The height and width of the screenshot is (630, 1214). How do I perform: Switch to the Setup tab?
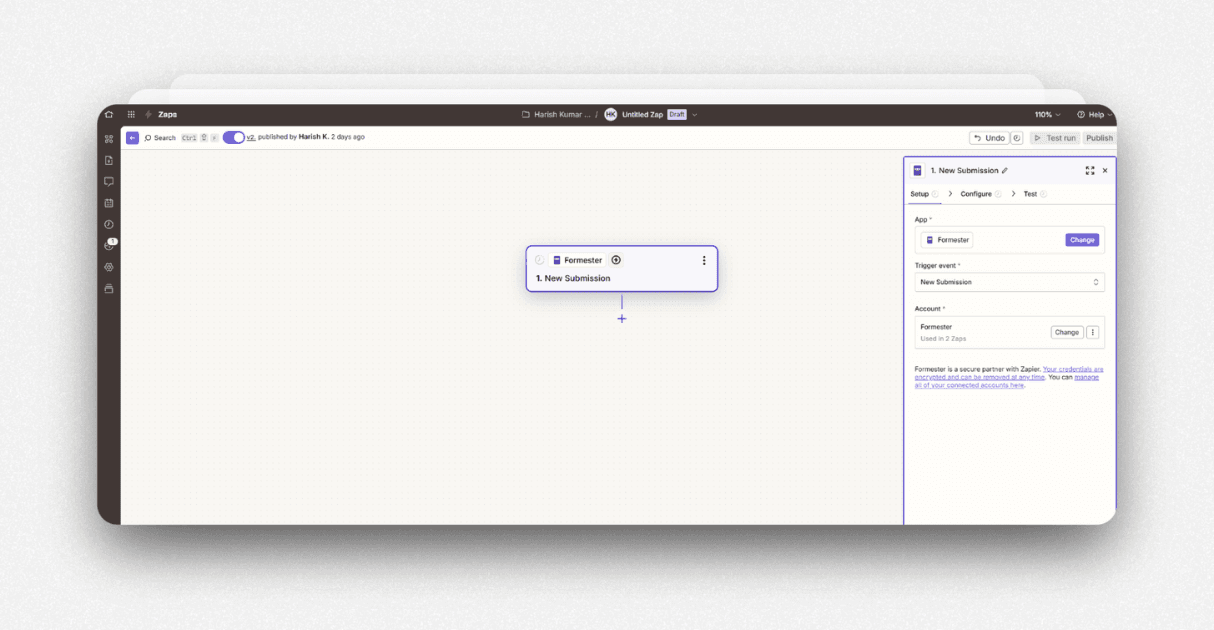(924, 194)
